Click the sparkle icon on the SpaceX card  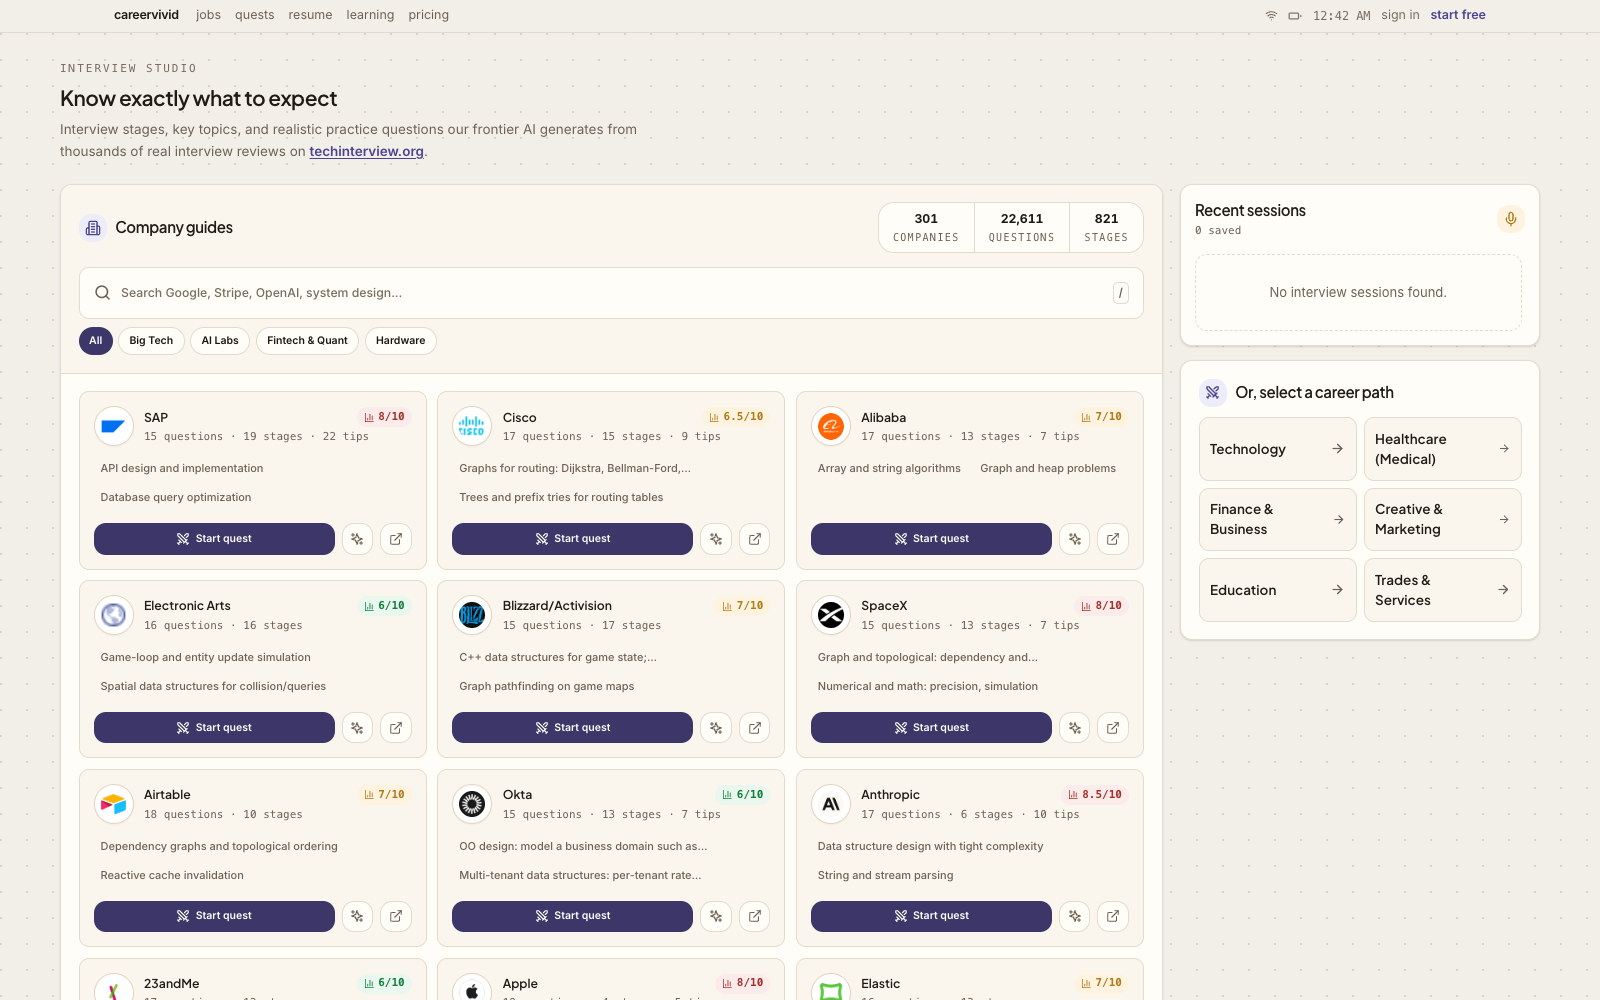point(1075,728)
